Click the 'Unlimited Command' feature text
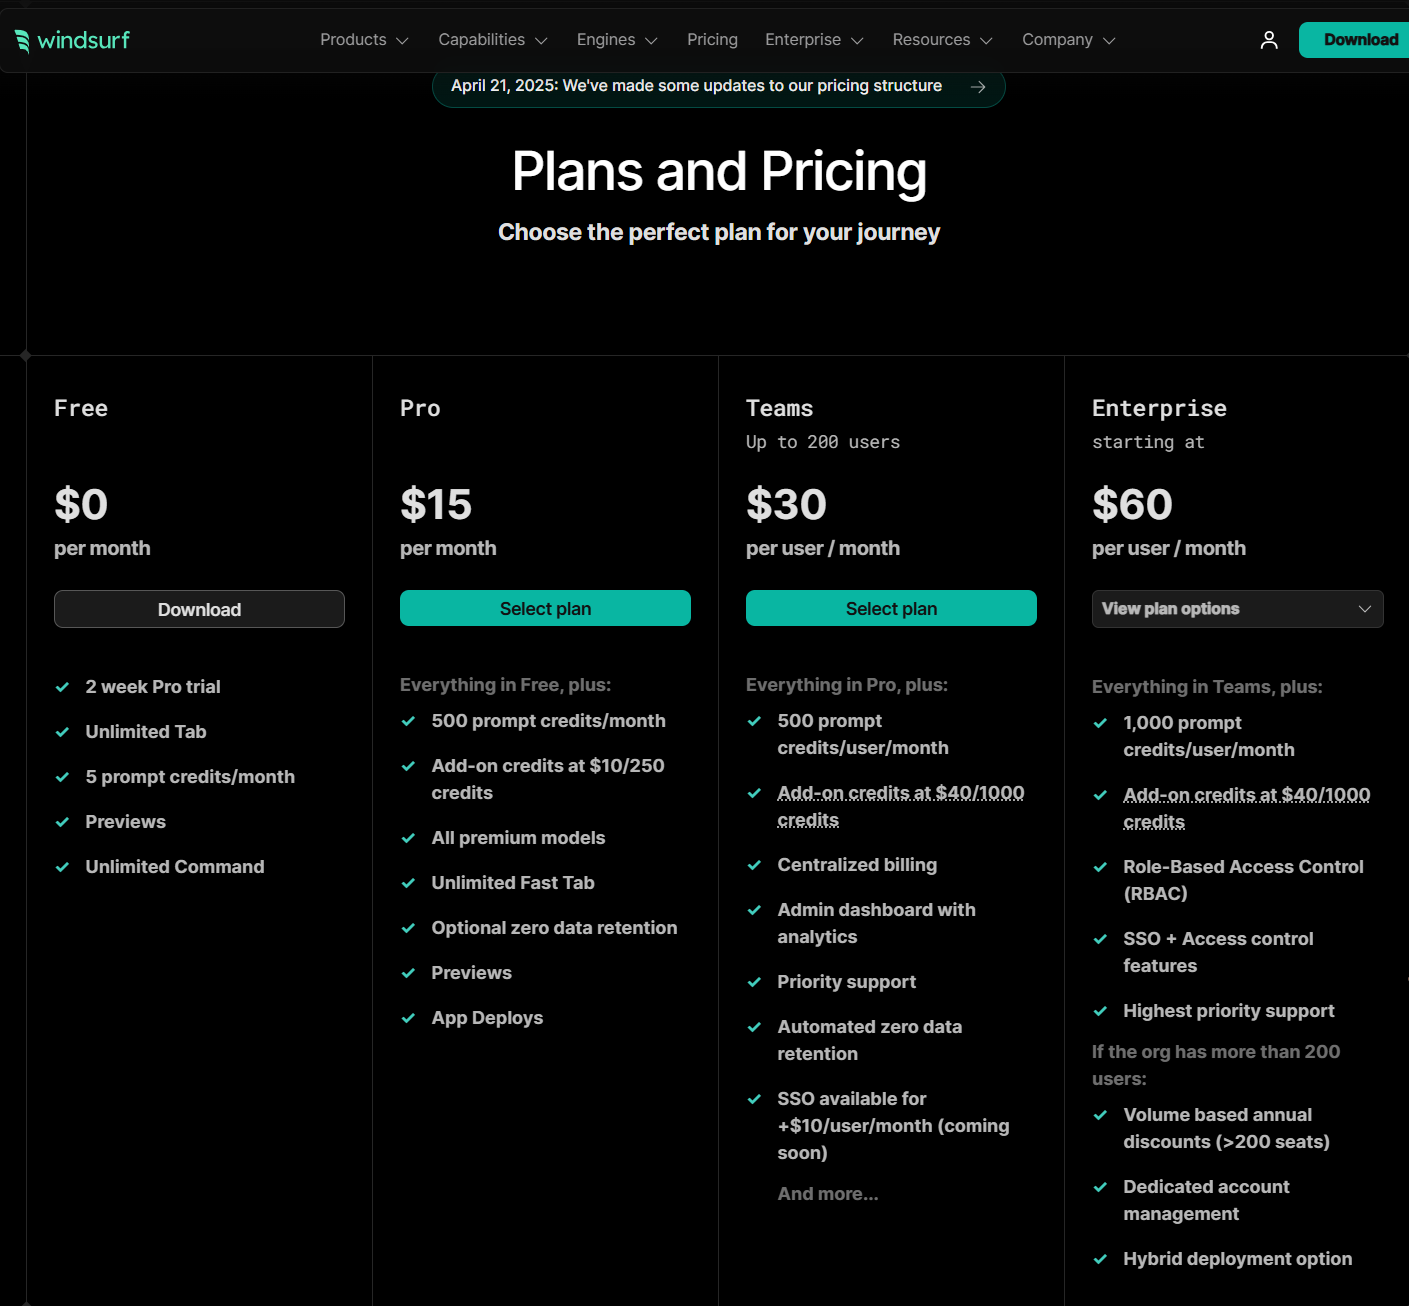 (x=175, y=867)
